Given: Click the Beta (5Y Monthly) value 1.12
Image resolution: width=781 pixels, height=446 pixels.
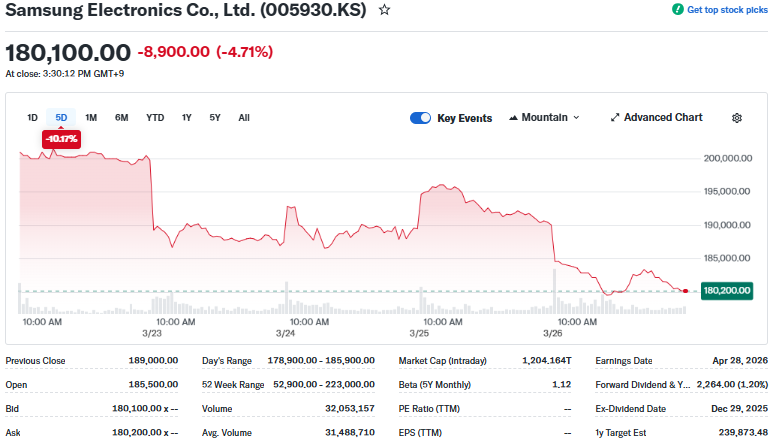Looking at the screenshot, I should tap(561, 384).
